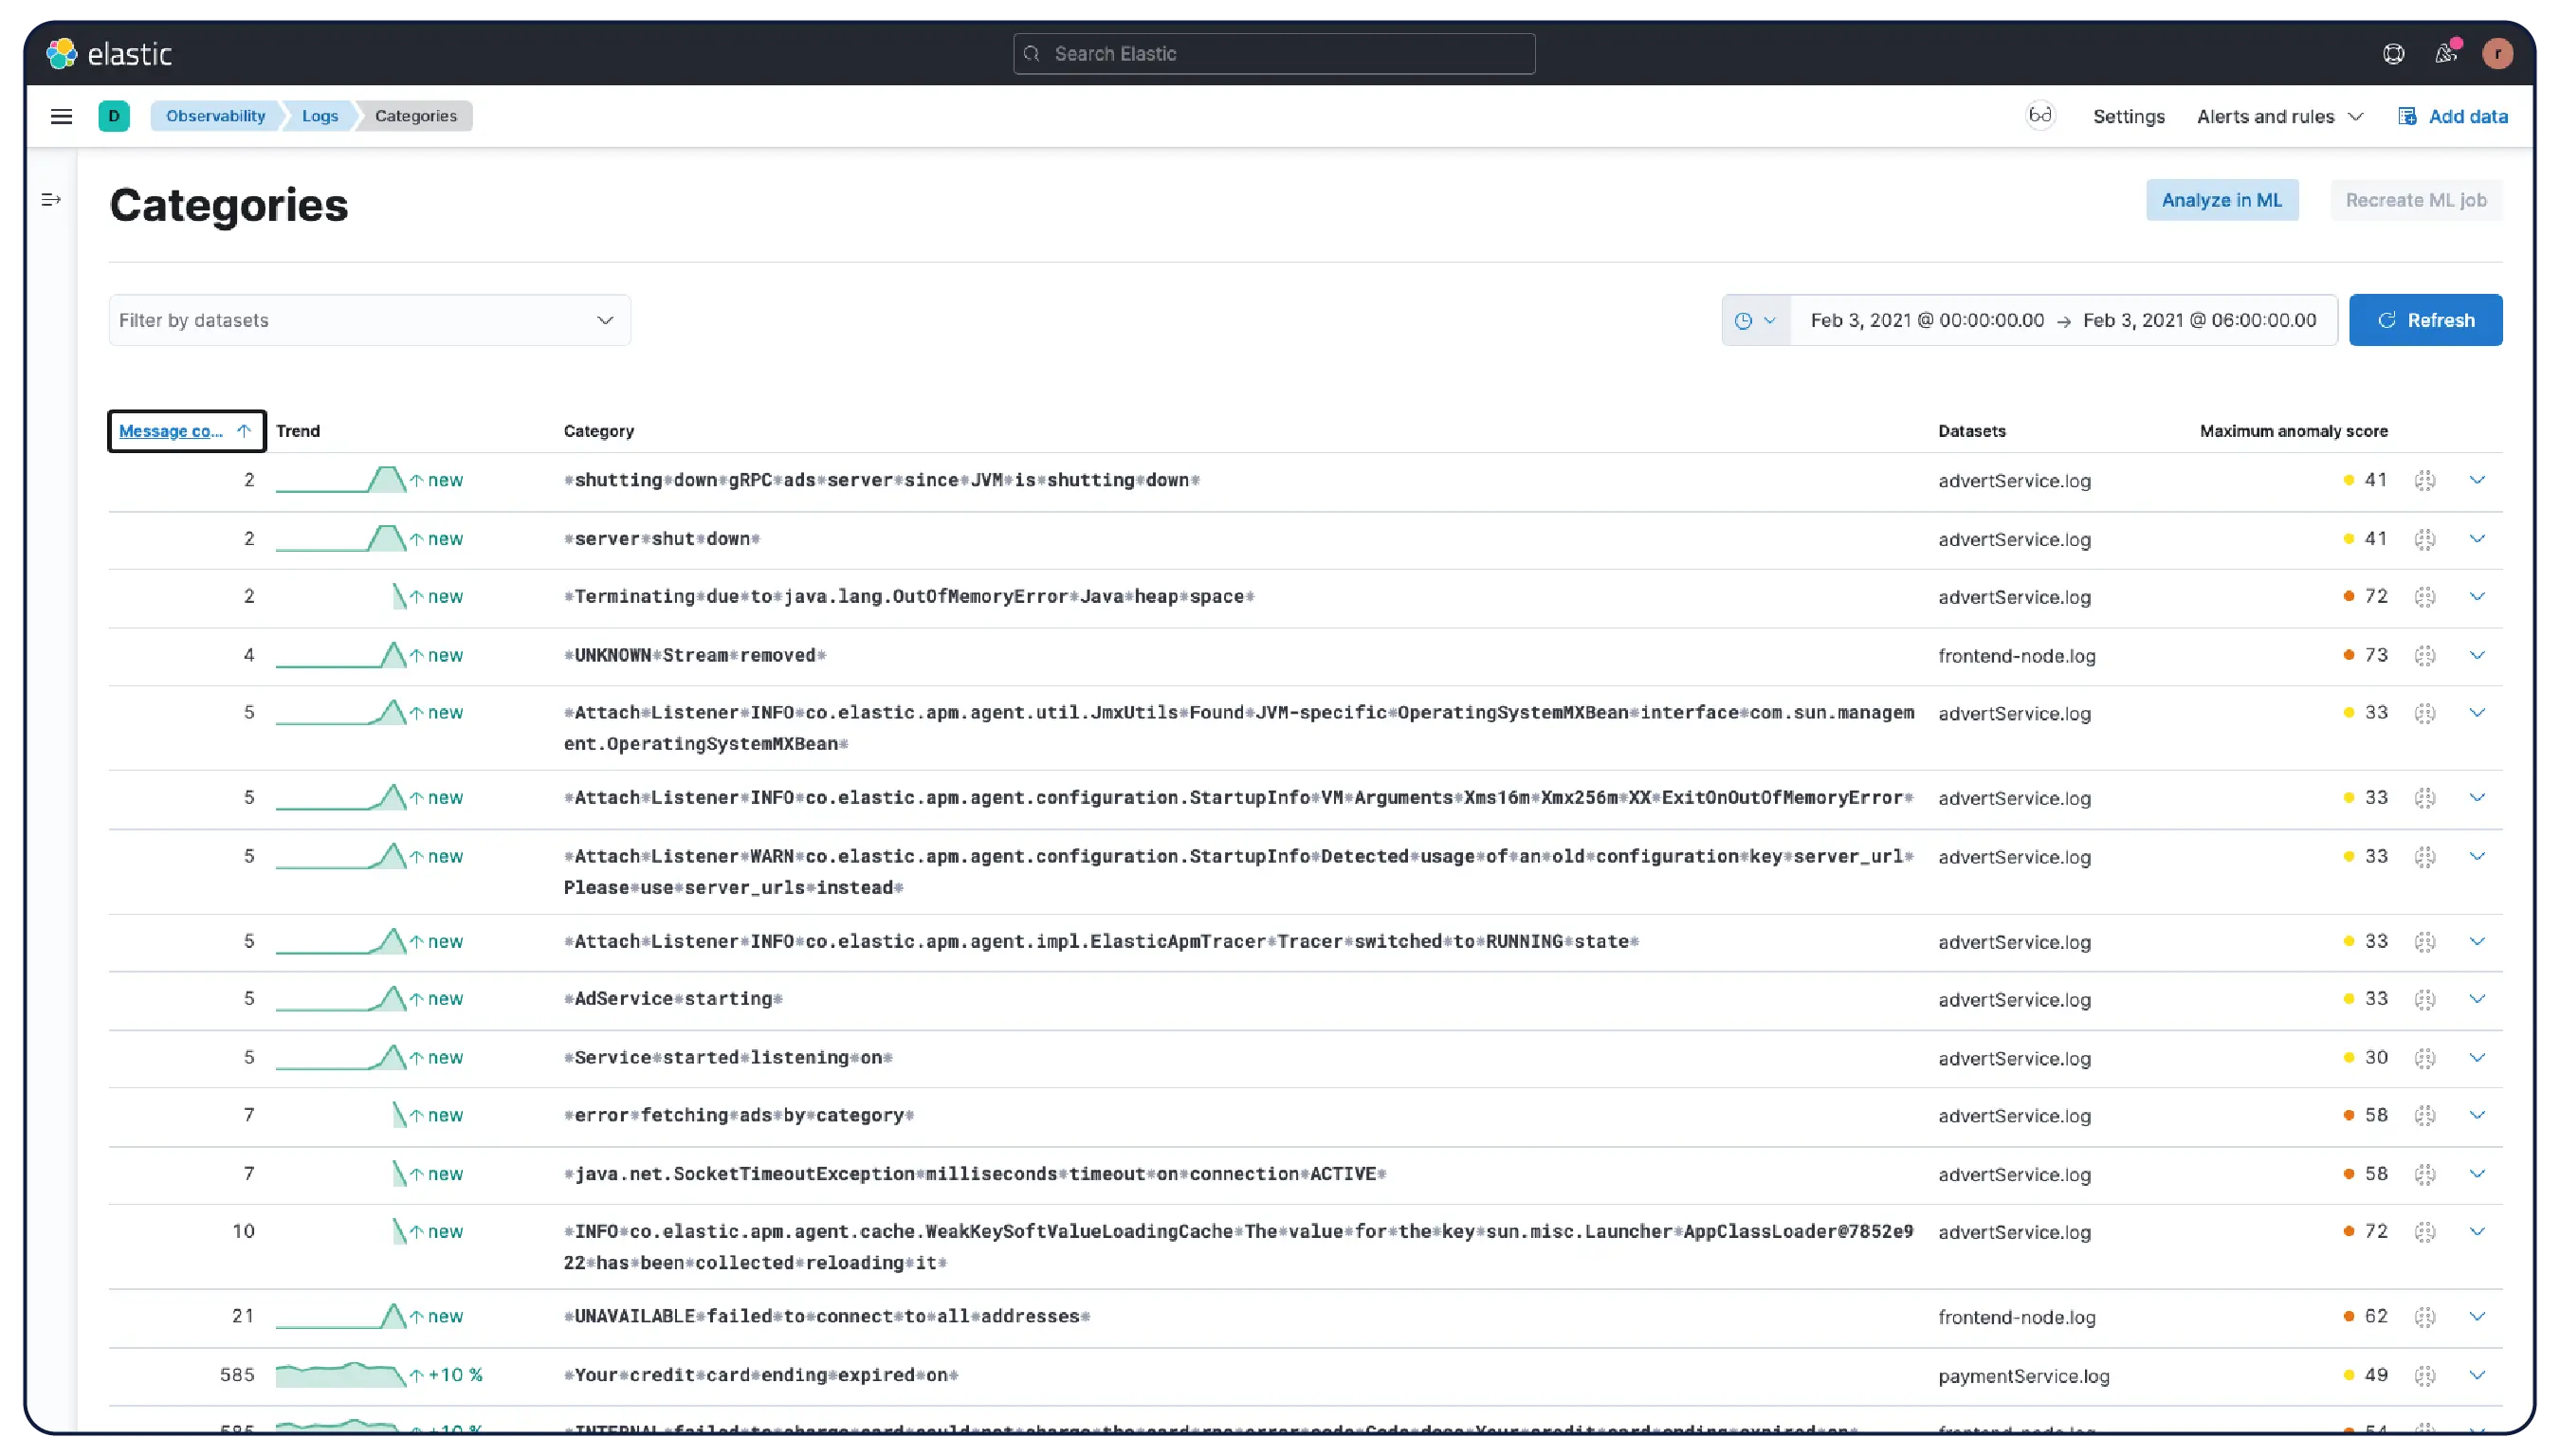Viewport: 2560px width, 1456px height.
Task: Open the navigation hamburger menu
Action: point(61,116)
